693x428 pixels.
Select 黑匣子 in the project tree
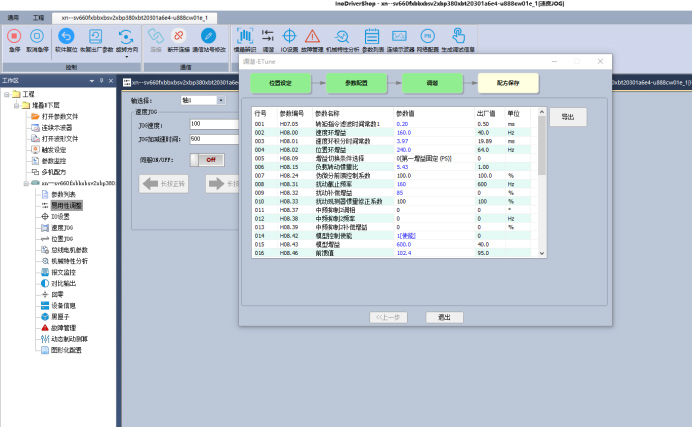click(59, 316)
